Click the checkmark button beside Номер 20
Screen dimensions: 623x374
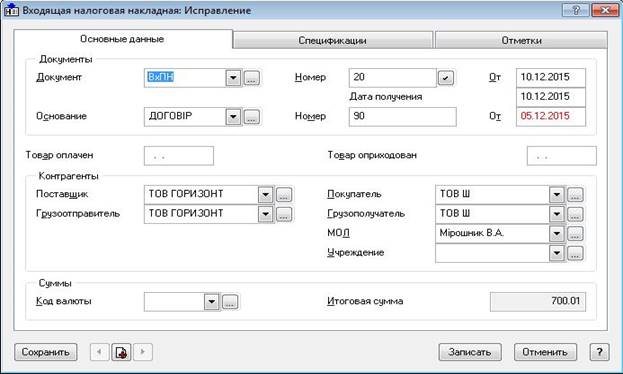coord(446,78)
